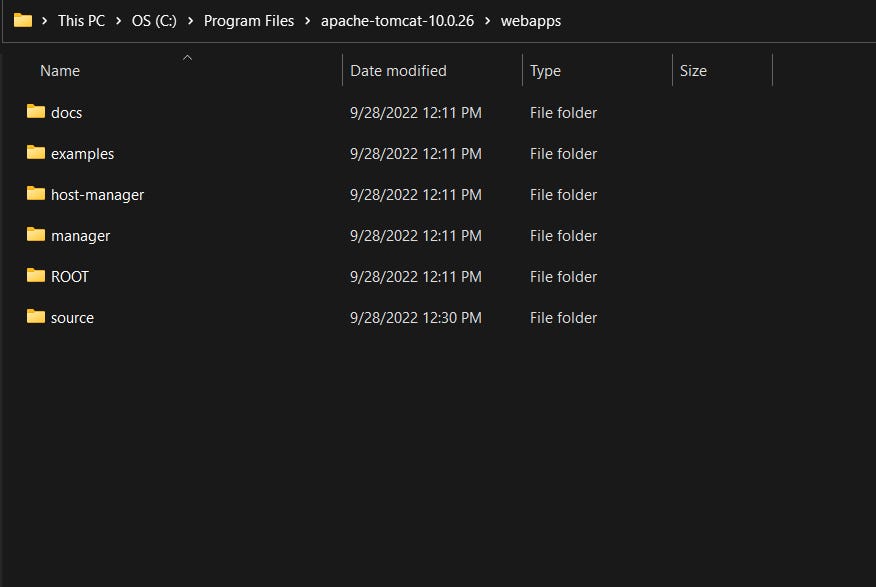Select the source folder name
876x587 pixels.
[73, 318]
